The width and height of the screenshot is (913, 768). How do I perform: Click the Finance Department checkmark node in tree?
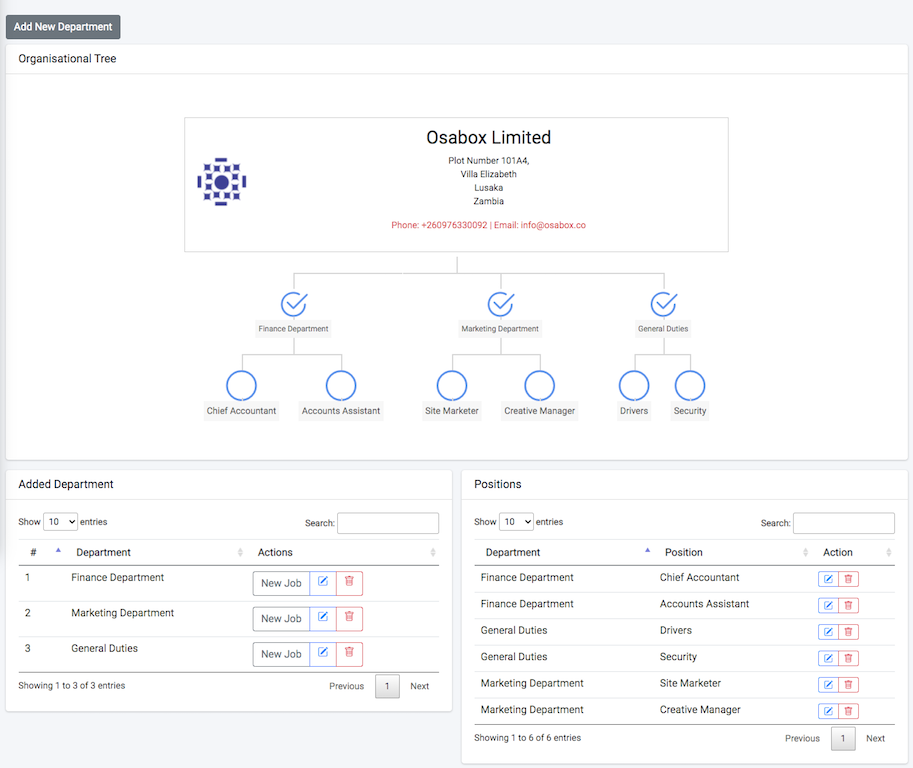(x=294, y=303)
